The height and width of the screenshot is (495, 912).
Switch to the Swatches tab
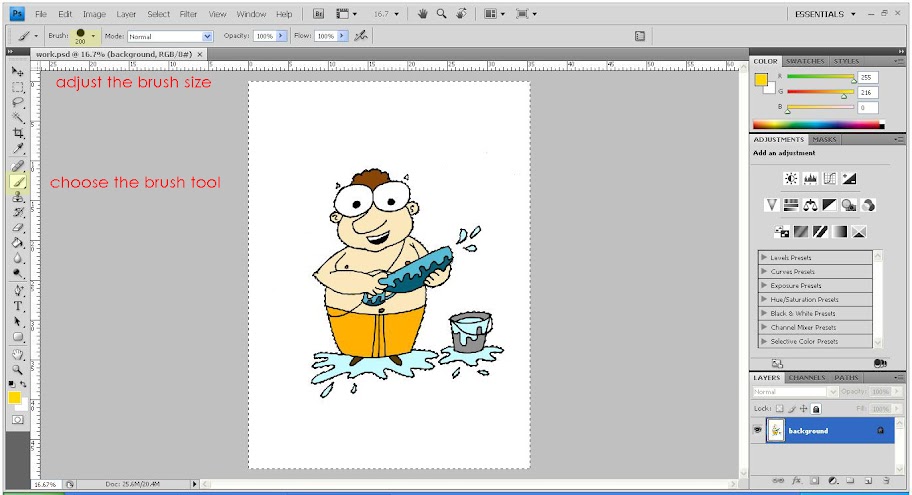click(x=805, y=61)
